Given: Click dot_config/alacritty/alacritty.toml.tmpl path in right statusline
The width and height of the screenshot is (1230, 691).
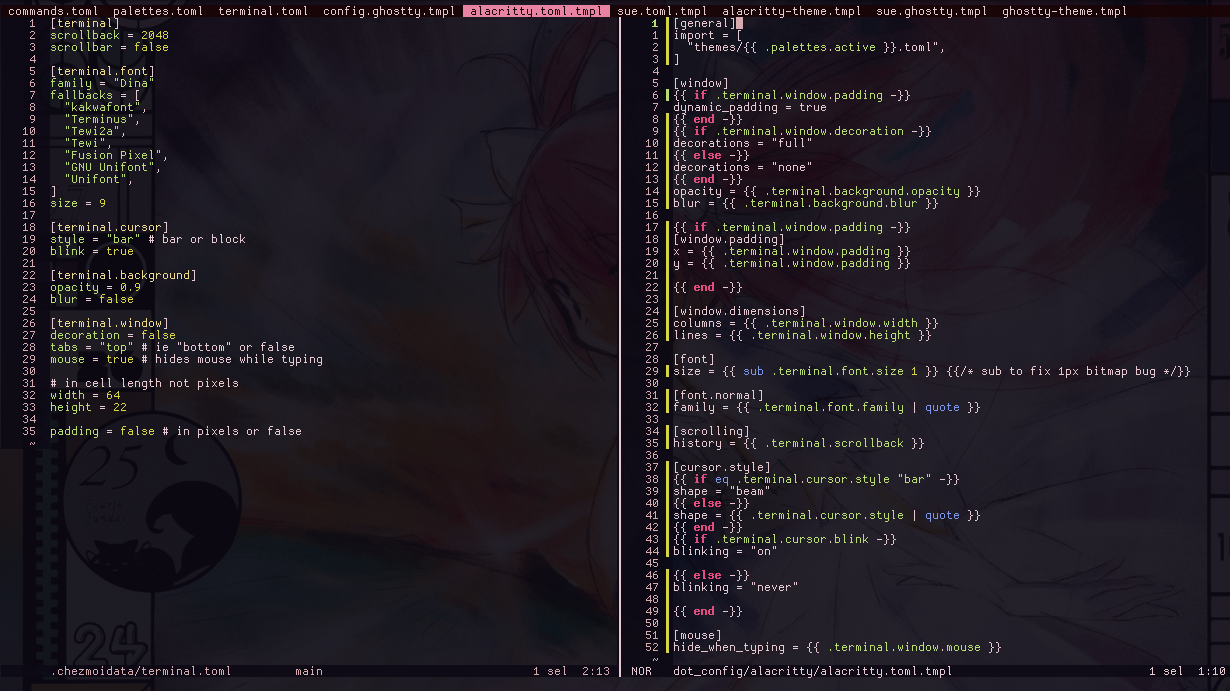Looking at the screenshot, I should (x=813, y=671).
